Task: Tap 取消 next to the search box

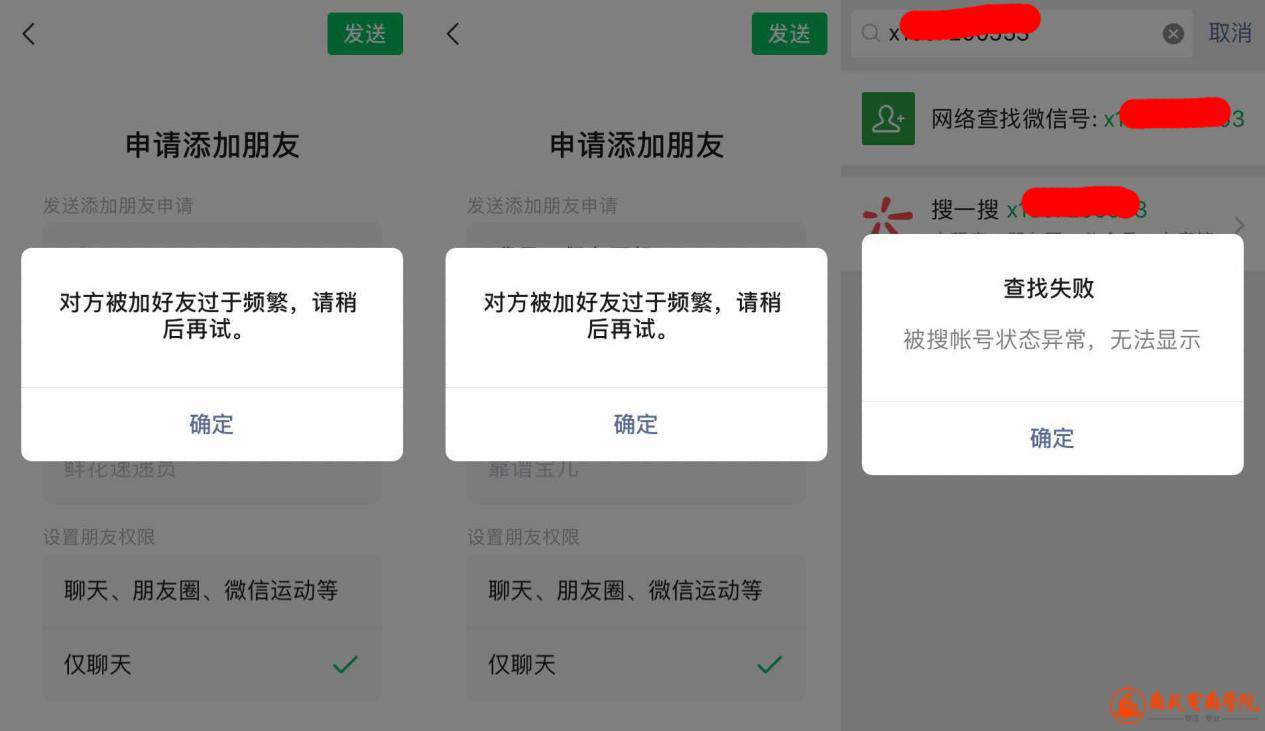Action: tap(1230, 33)
